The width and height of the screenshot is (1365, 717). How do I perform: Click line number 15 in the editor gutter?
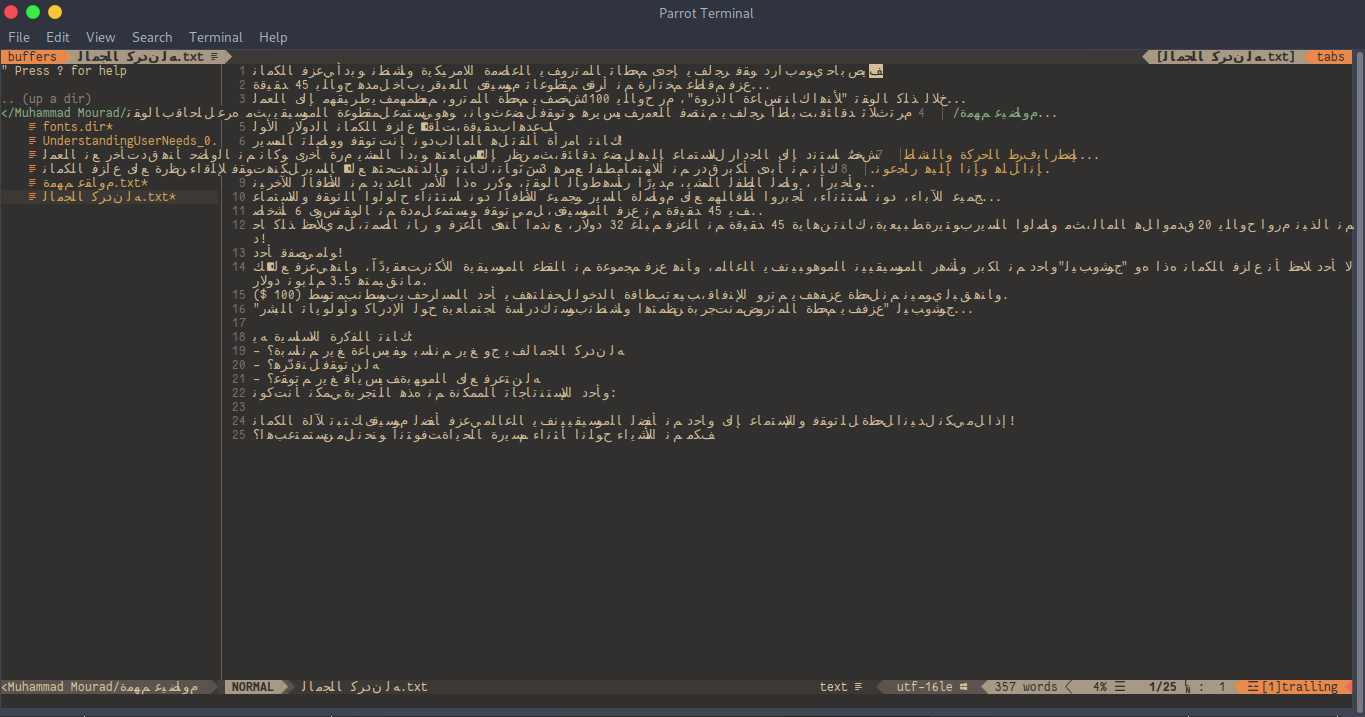click(238, 295)
